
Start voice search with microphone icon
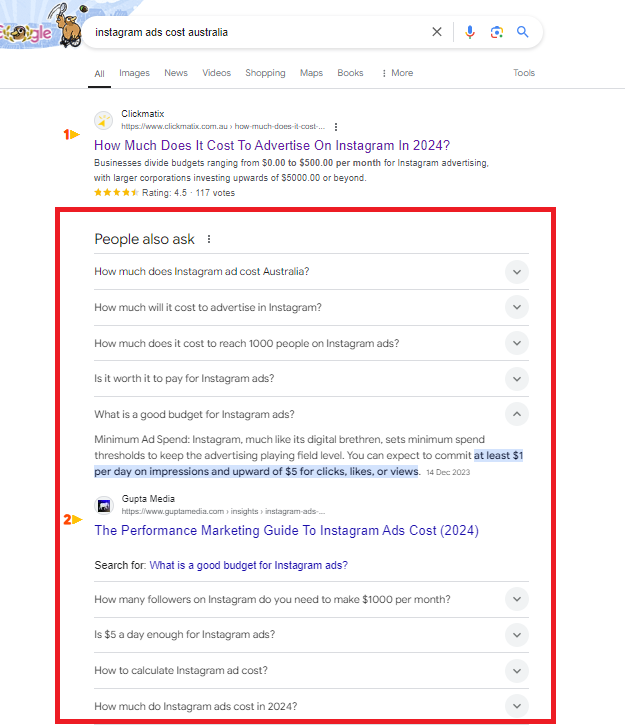[470, 32]
